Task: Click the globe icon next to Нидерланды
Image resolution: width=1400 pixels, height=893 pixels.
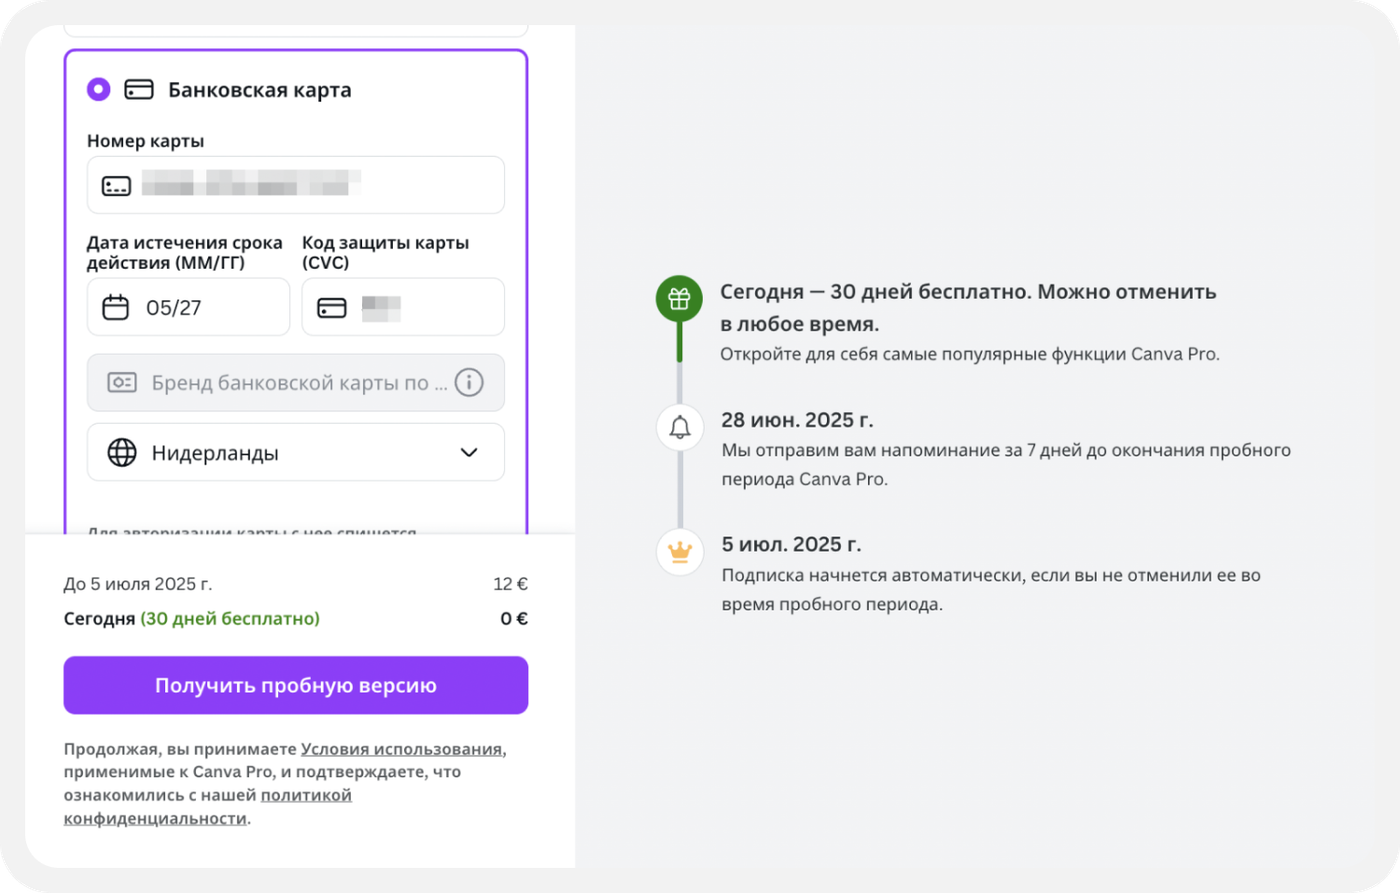Action: (122, 452)
